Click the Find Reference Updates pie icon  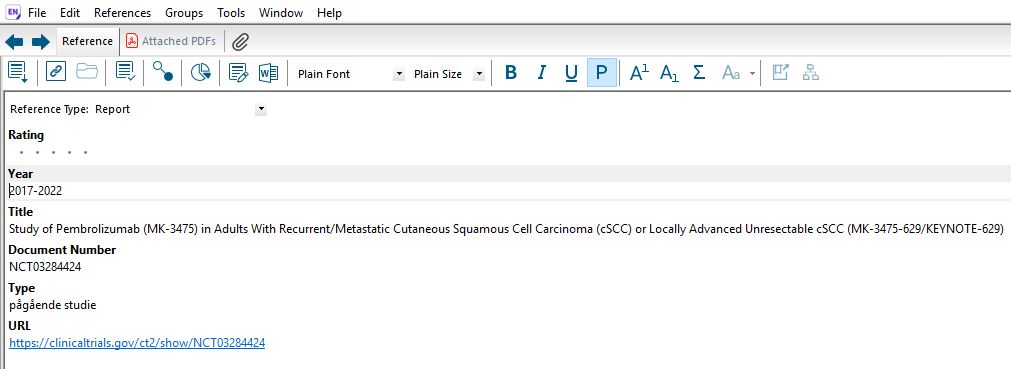click(x=201, y=72)
